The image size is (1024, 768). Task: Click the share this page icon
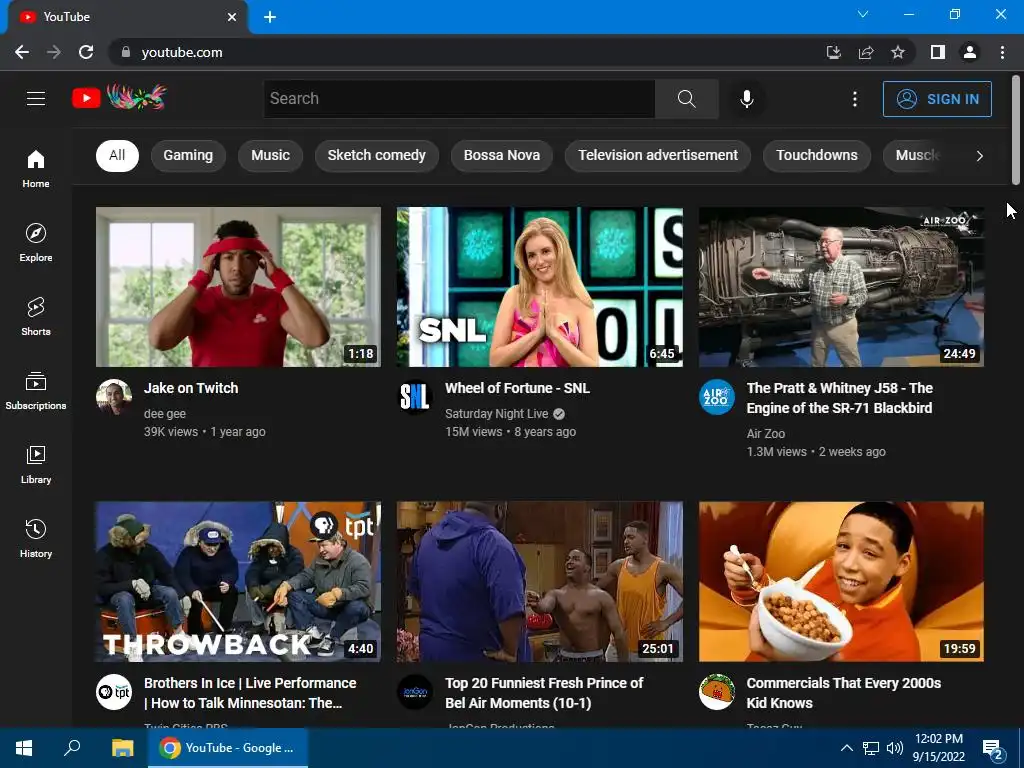click(x=866, y=52)
